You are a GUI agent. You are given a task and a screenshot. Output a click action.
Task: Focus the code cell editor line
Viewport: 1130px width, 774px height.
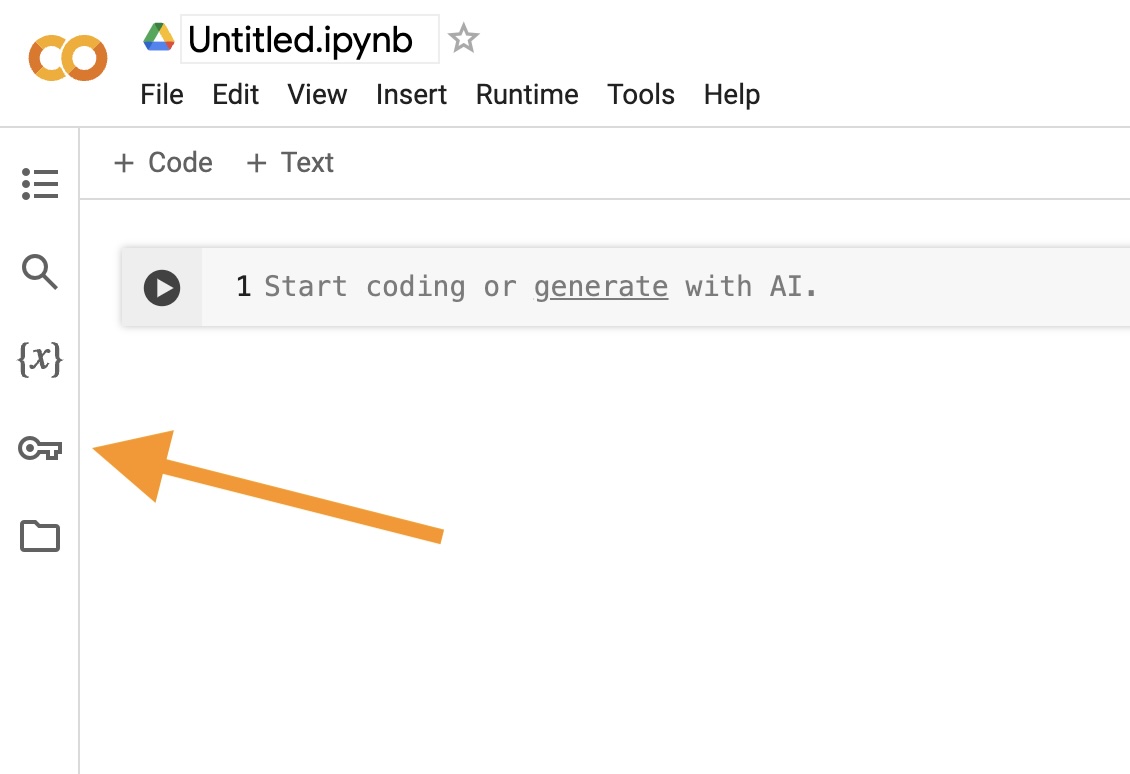coord(666,287)
